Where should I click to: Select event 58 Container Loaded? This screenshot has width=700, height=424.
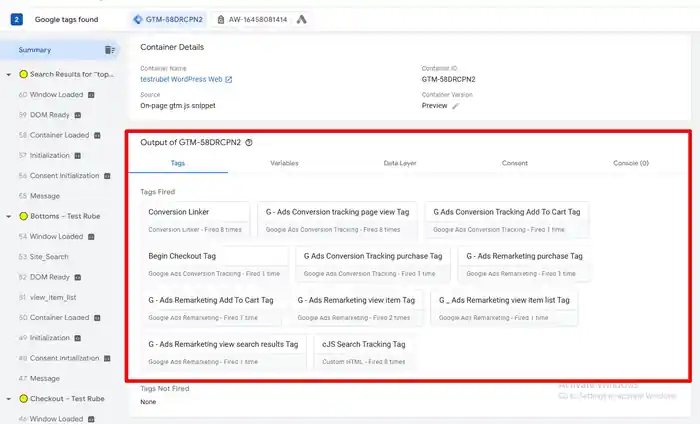pos(54,135)
